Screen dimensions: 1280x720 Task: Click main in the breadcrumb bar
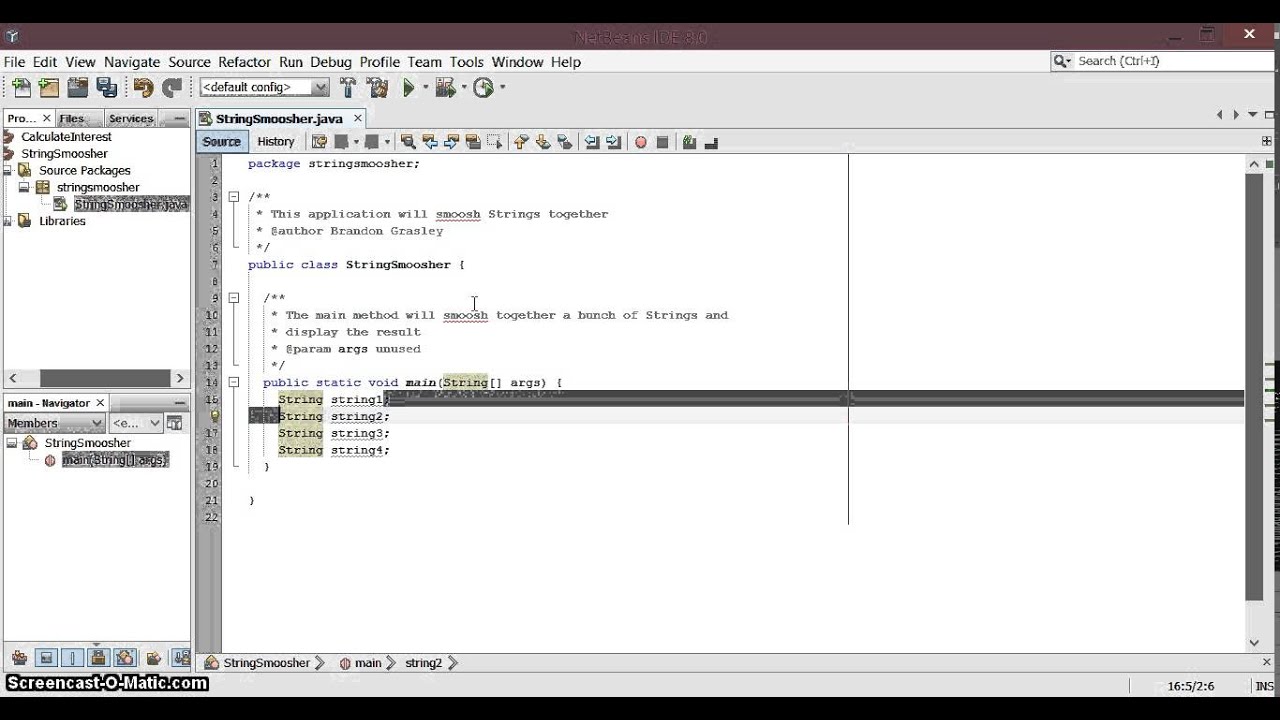pyautogui.click(x=368, y=663)
